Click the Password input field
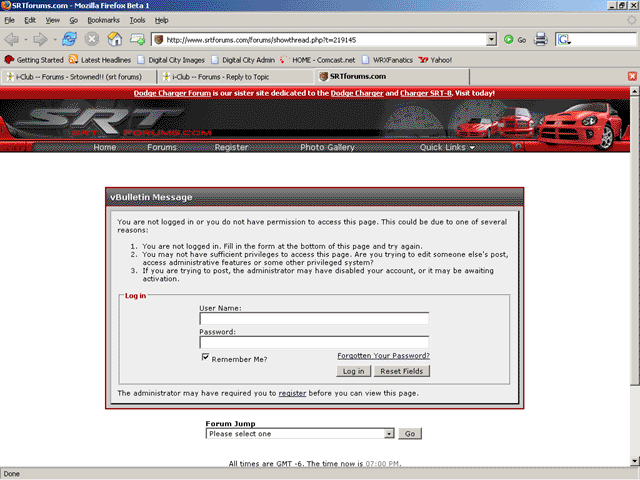Screen dimensions: 640x480 314,342
